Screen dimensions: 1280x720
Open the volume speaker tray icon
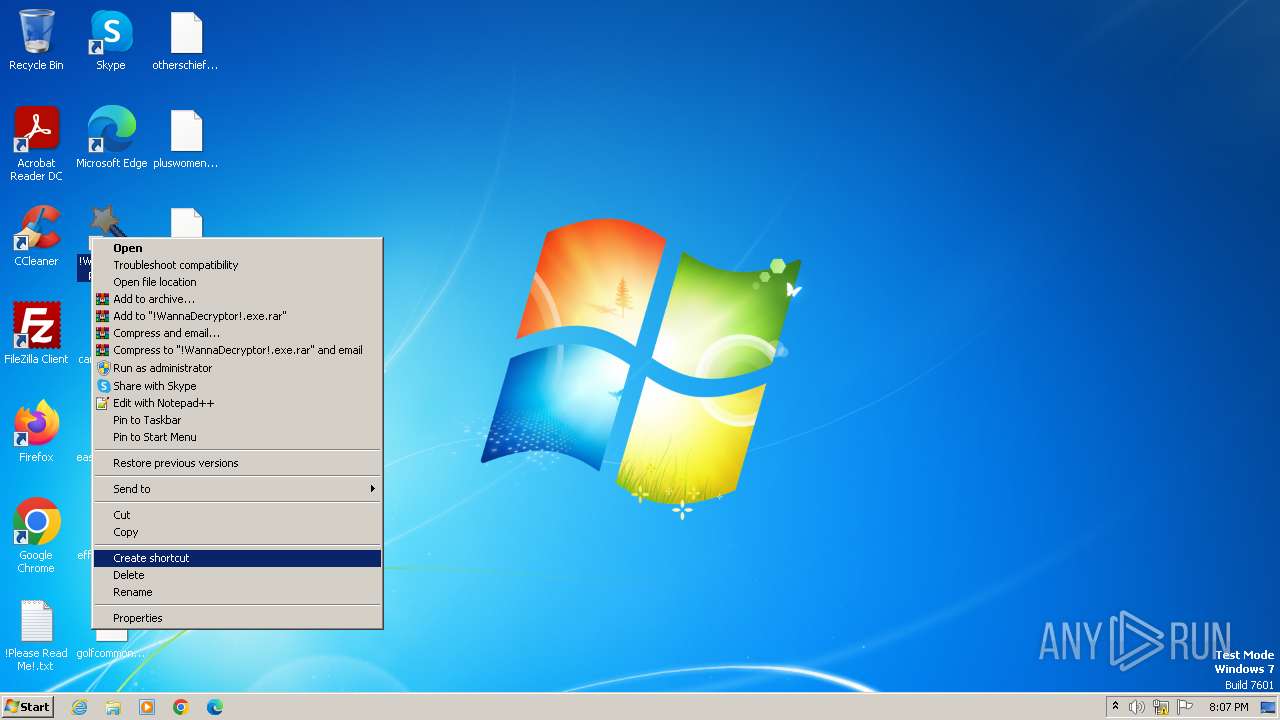[1137, 707]
